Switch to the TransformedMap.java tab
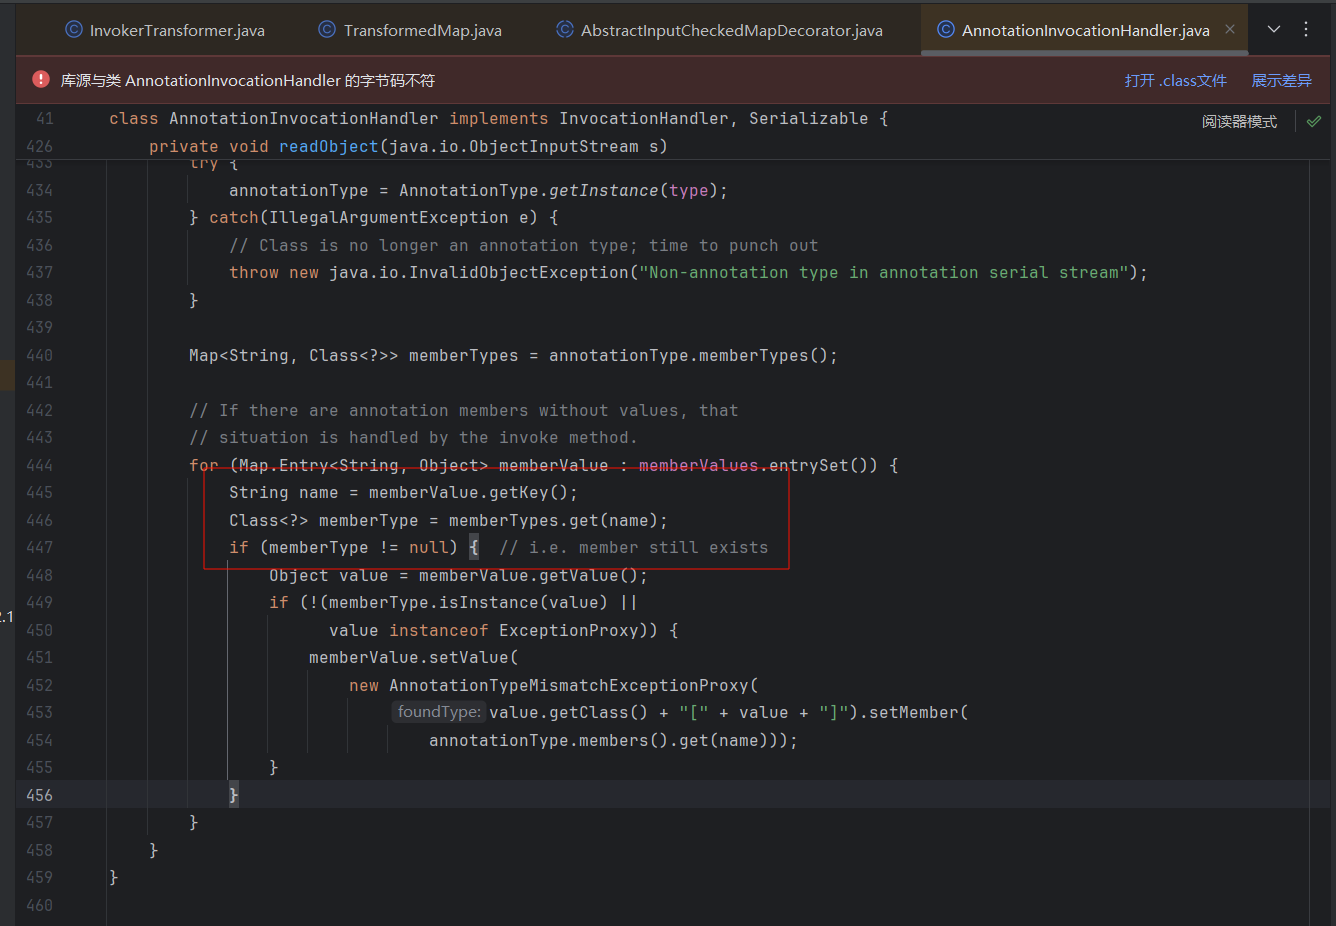Image resolution: width=1336 pixels, height=926 pixels. (x=422, y=31)
